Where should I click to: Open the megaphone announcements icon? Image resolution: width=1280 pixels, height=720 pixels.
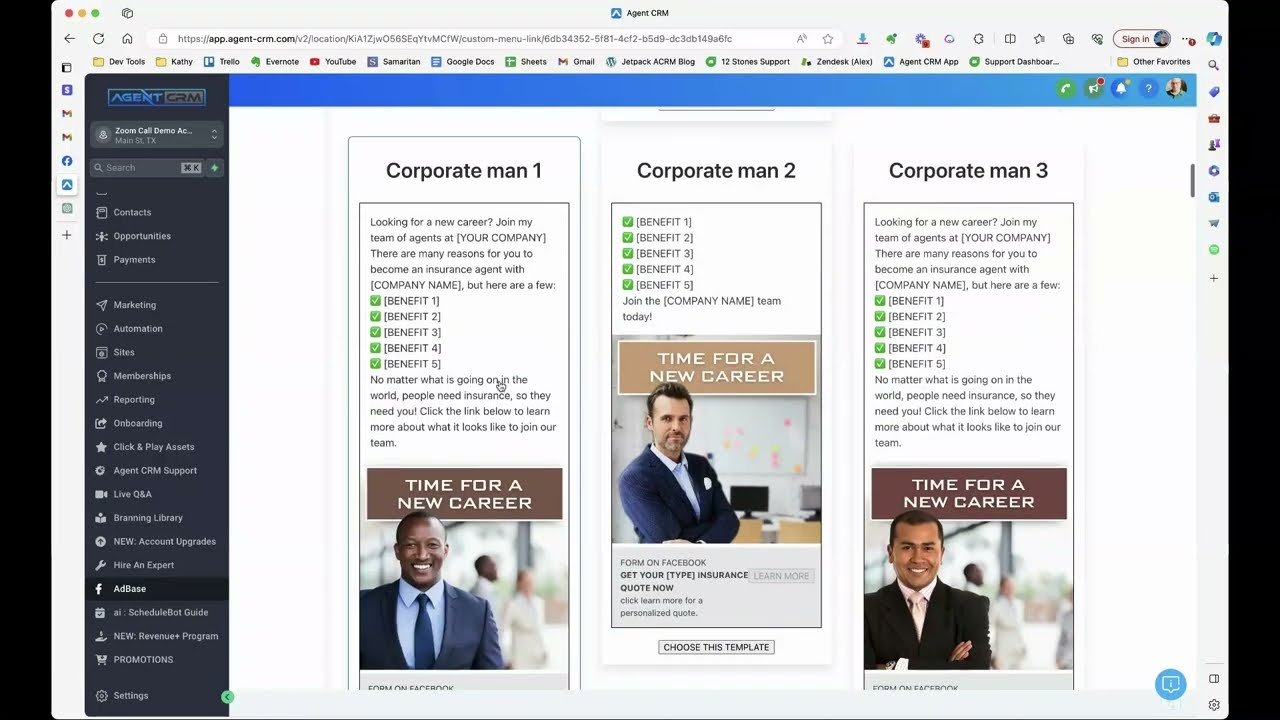[1093, 89]
